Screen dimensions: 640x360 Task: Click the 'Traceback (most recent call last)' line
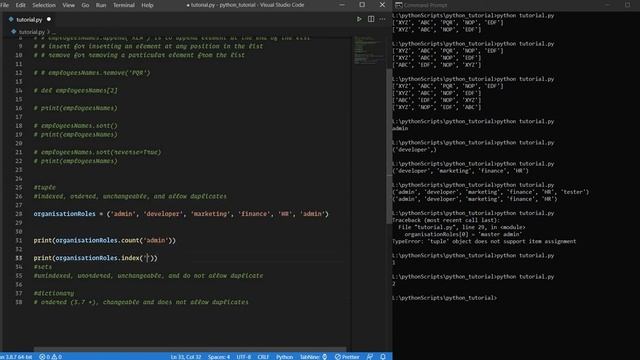[x=446, y=220]
